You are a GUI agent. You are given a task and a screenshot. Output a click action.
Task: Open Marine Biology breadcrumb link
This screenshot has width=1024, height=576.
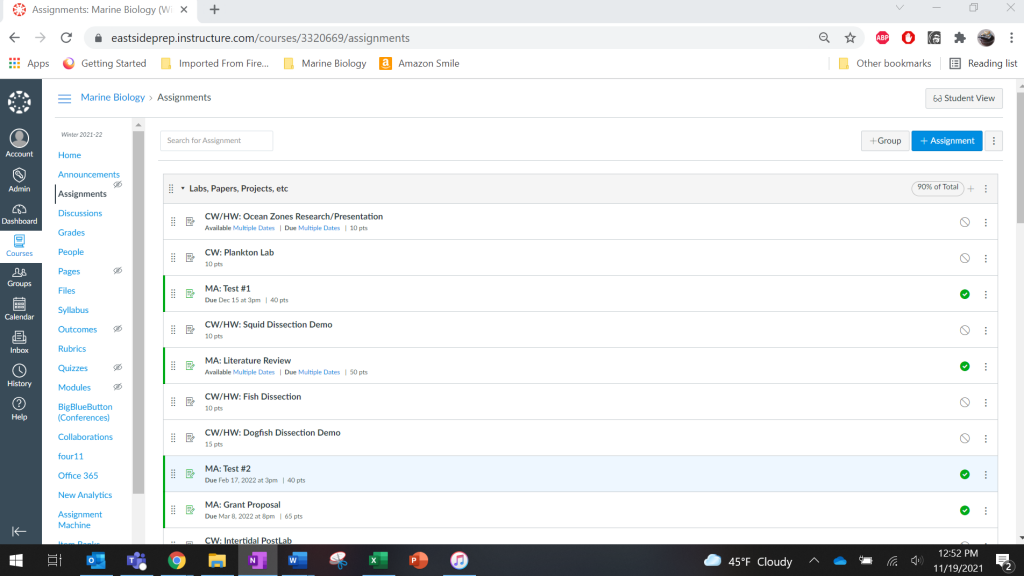112,97
